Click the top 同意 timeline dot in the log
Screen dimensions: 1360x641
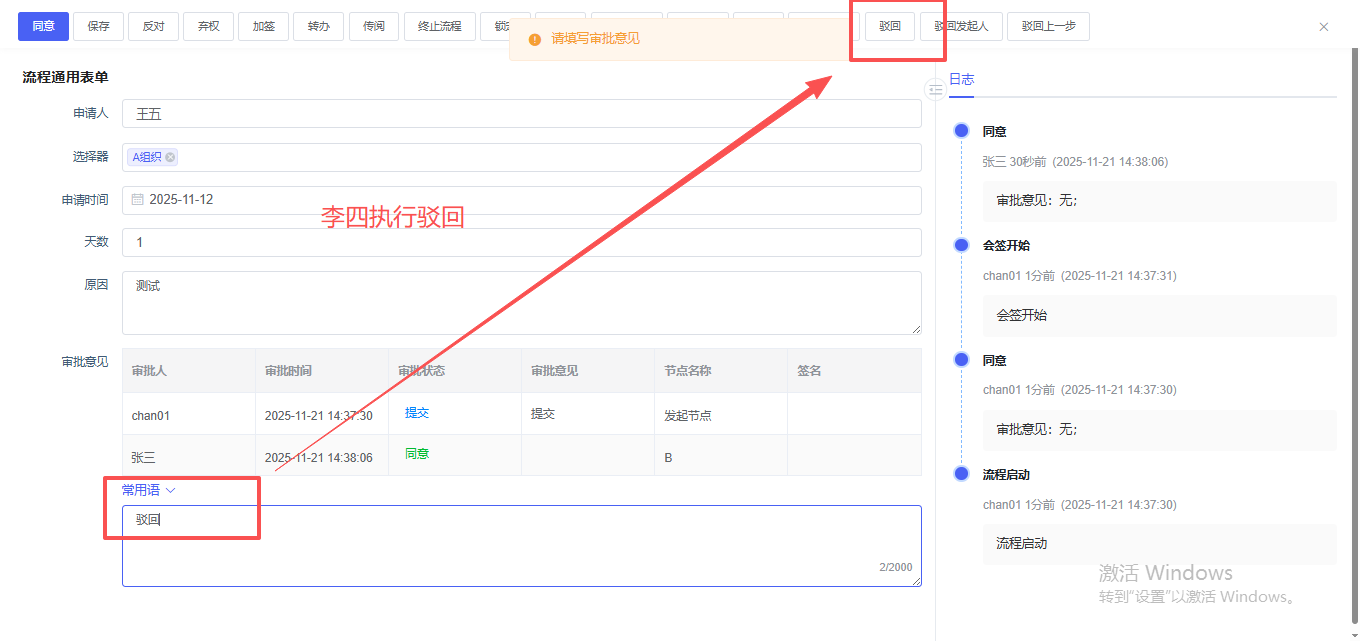click(961, 131)
